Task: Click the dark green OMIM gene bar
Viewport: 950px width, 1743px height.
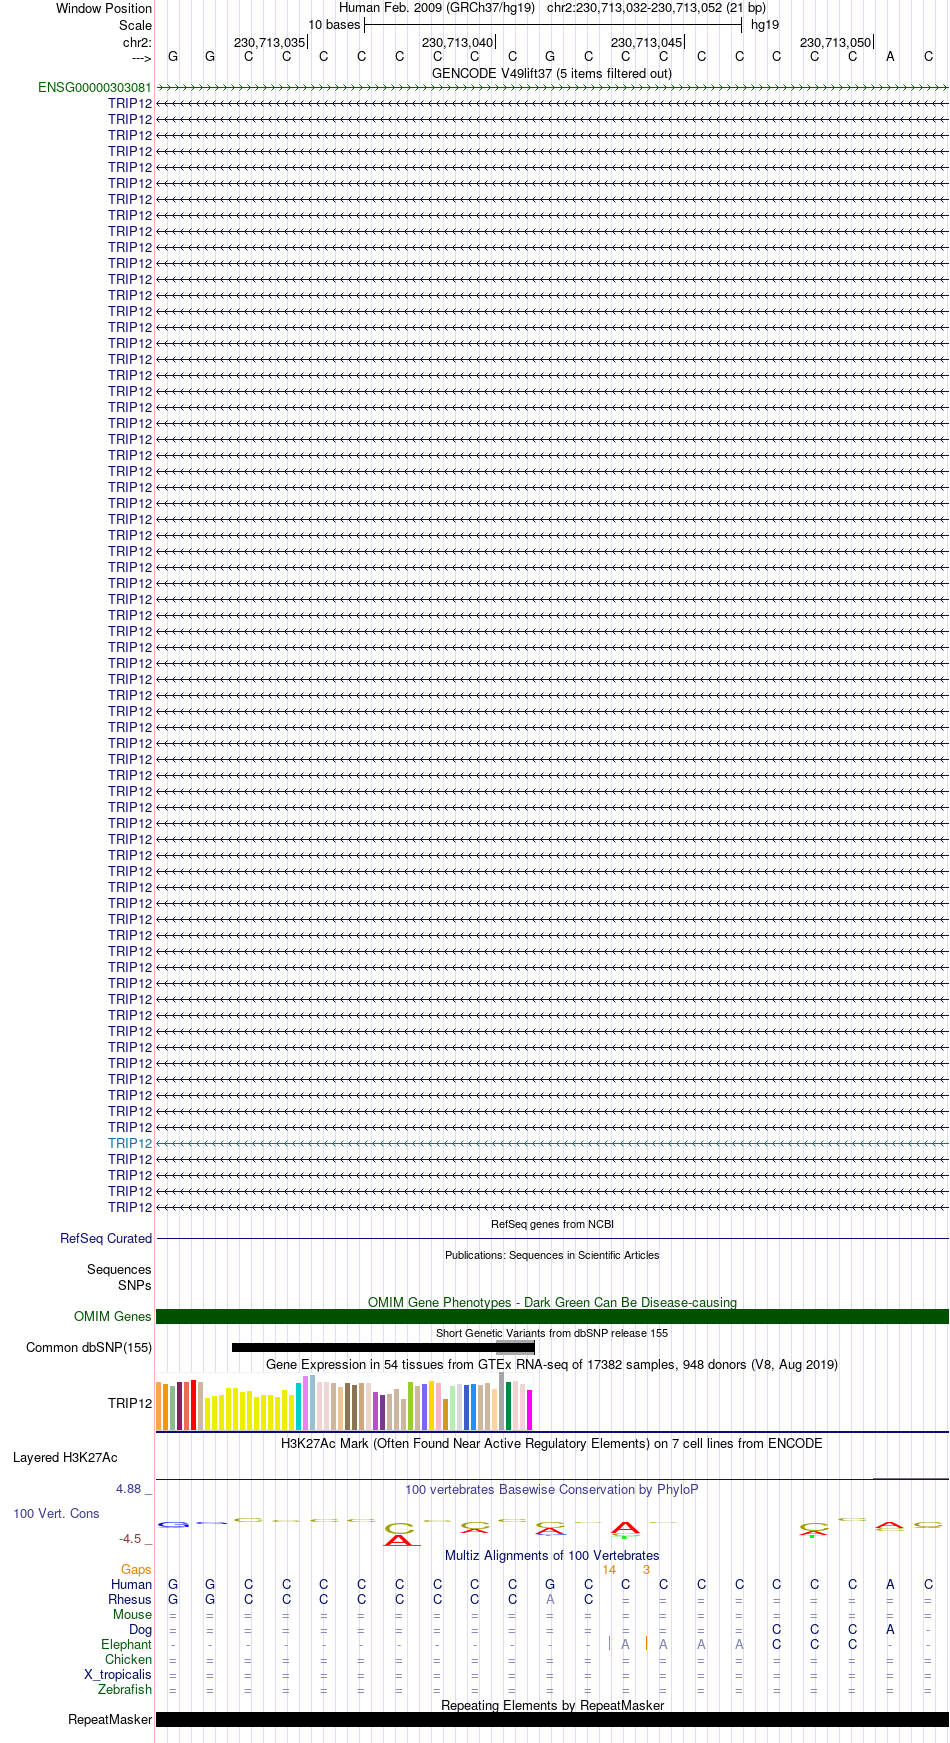Action: point(552,1317)
